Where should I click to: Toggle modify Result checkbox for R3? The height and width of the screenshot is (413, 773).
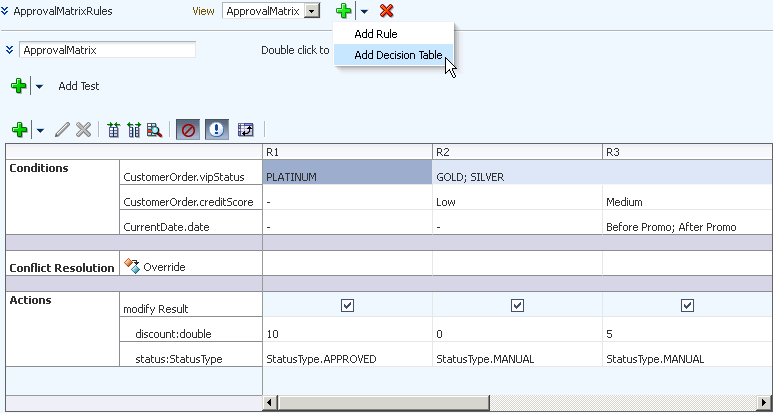click(687, 306)
